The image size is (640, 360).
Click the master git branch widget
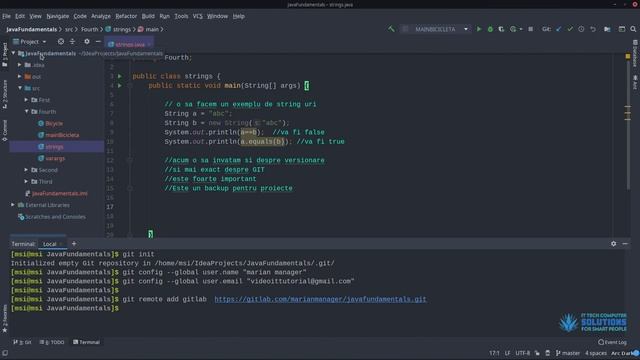pos(568,353)
